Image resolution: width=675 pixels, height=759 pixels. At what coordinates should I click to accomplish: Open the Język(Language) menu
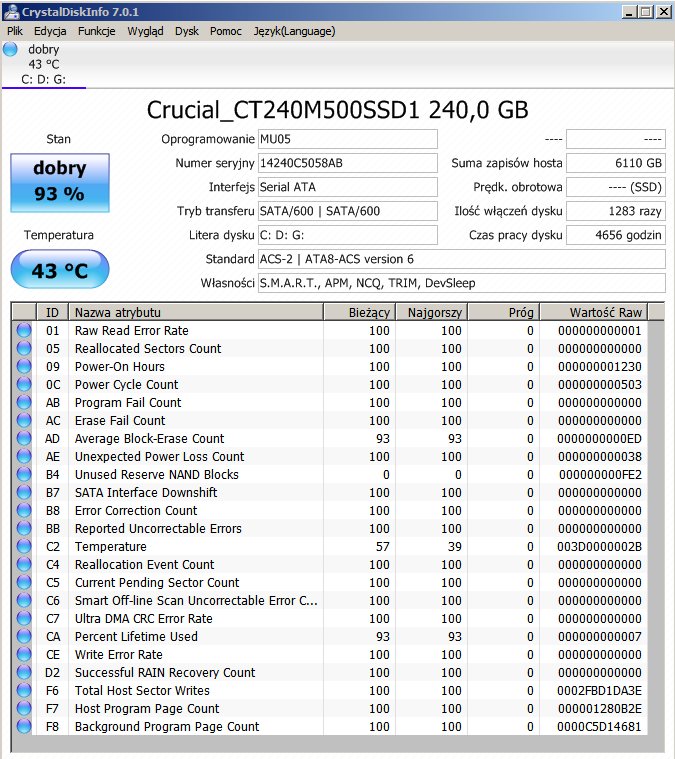[294, 31]
